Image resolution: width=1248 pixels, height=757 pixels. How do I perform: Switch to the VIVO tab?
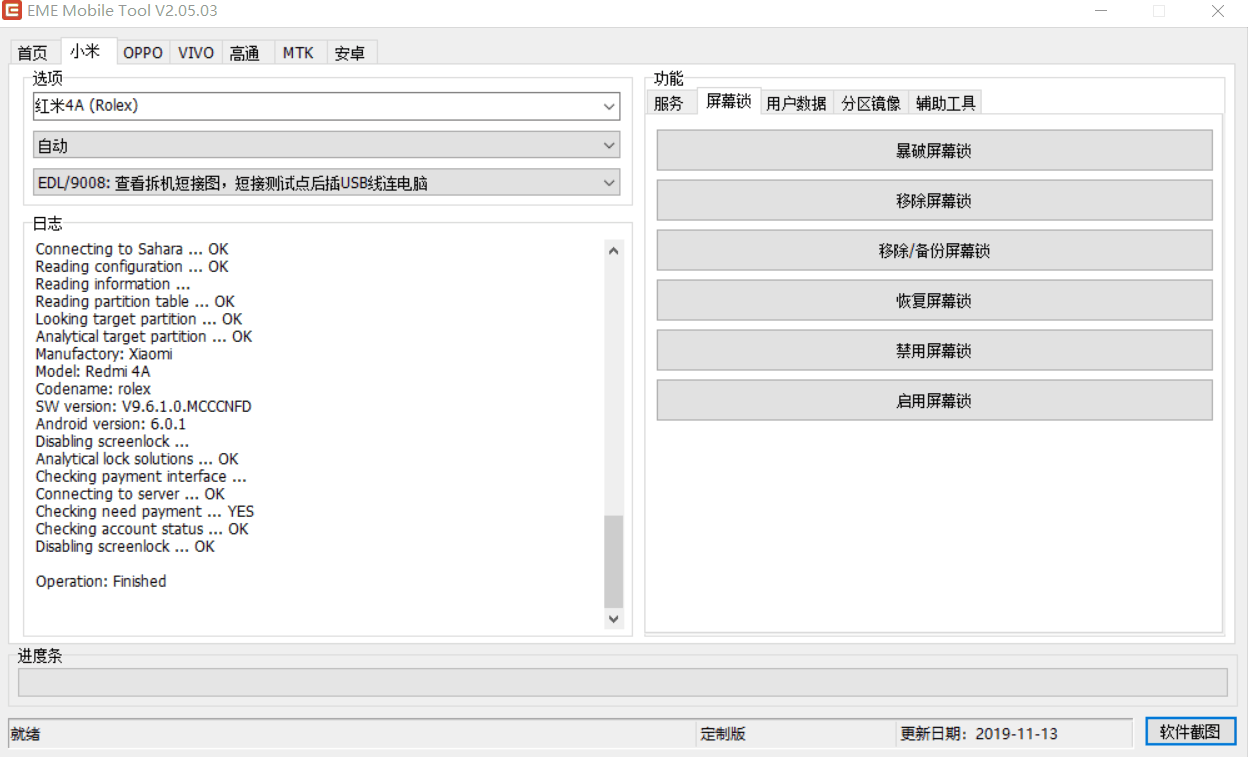click(x=196, y=53)
